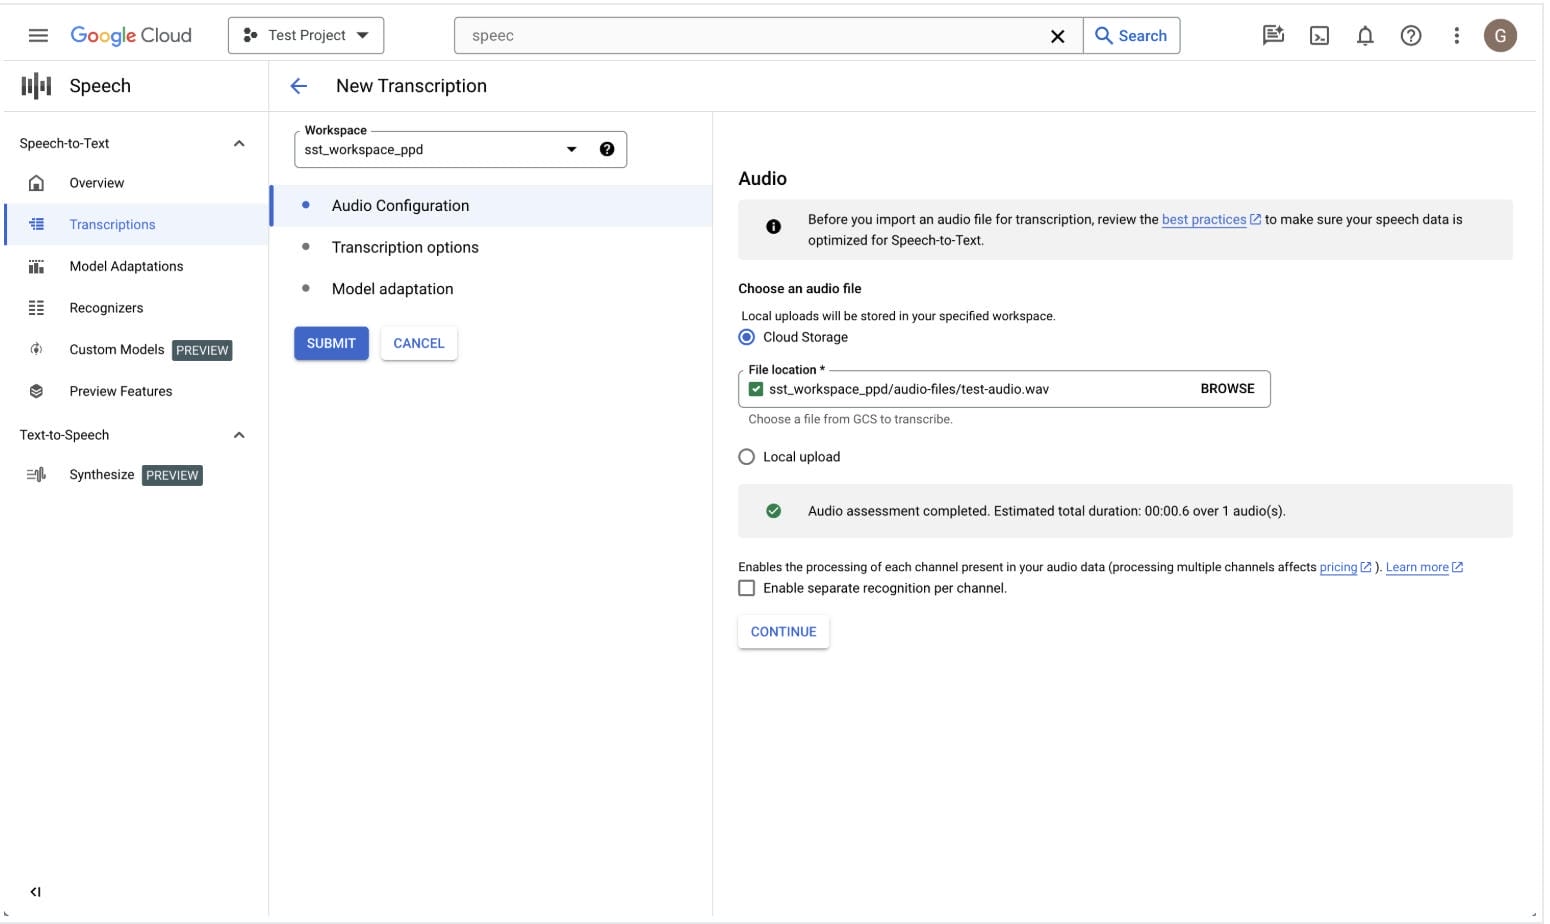
Task: Open the three-dot settings and utilities menu
Action: click(x=1456, y=36)
